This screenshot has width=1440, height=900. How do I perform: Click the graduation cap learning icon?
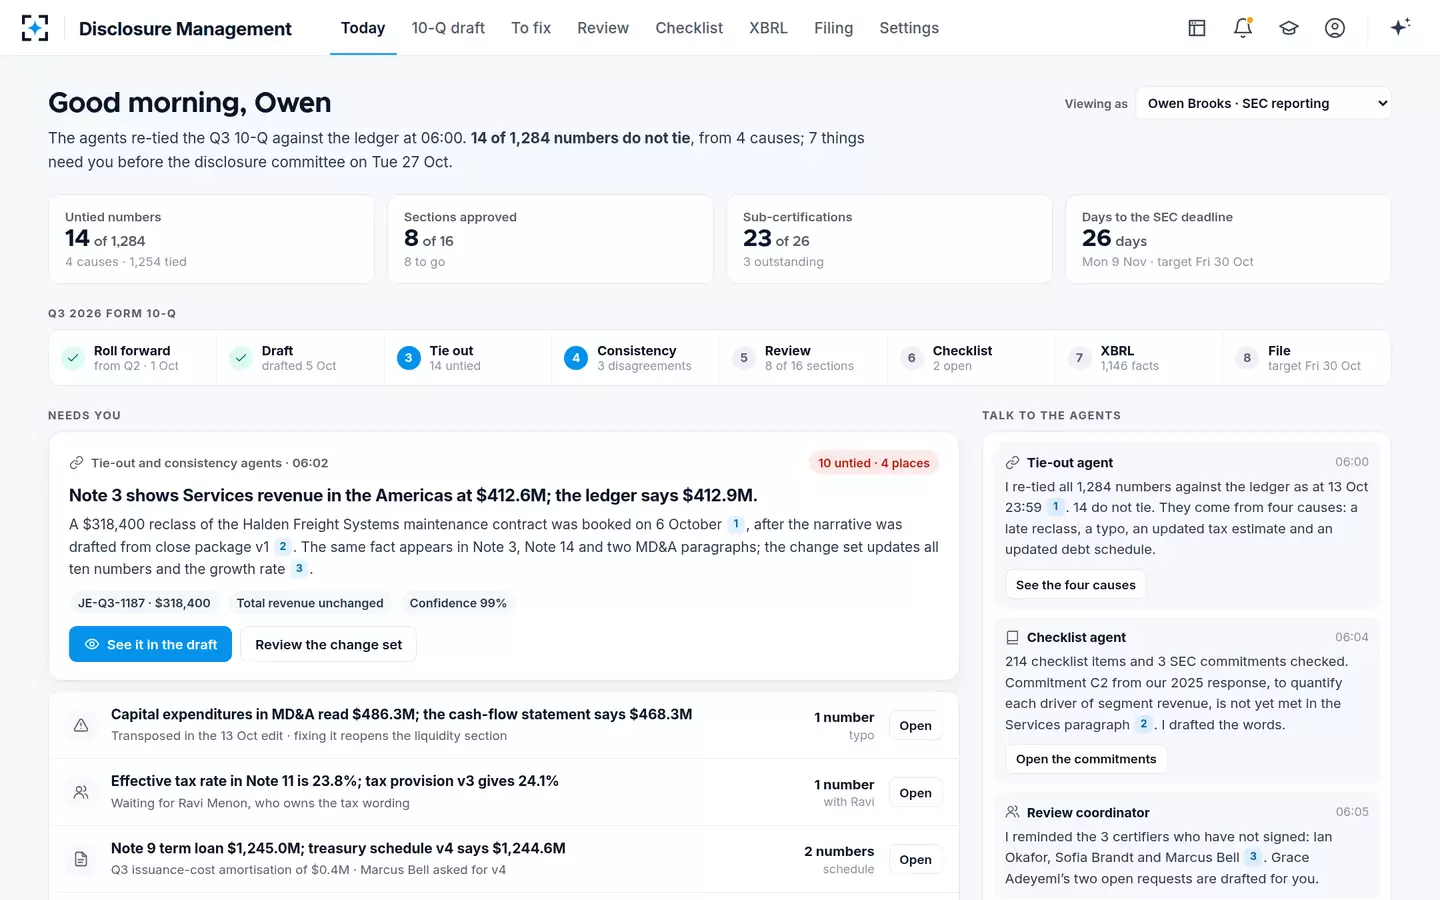coord(1289,28)
